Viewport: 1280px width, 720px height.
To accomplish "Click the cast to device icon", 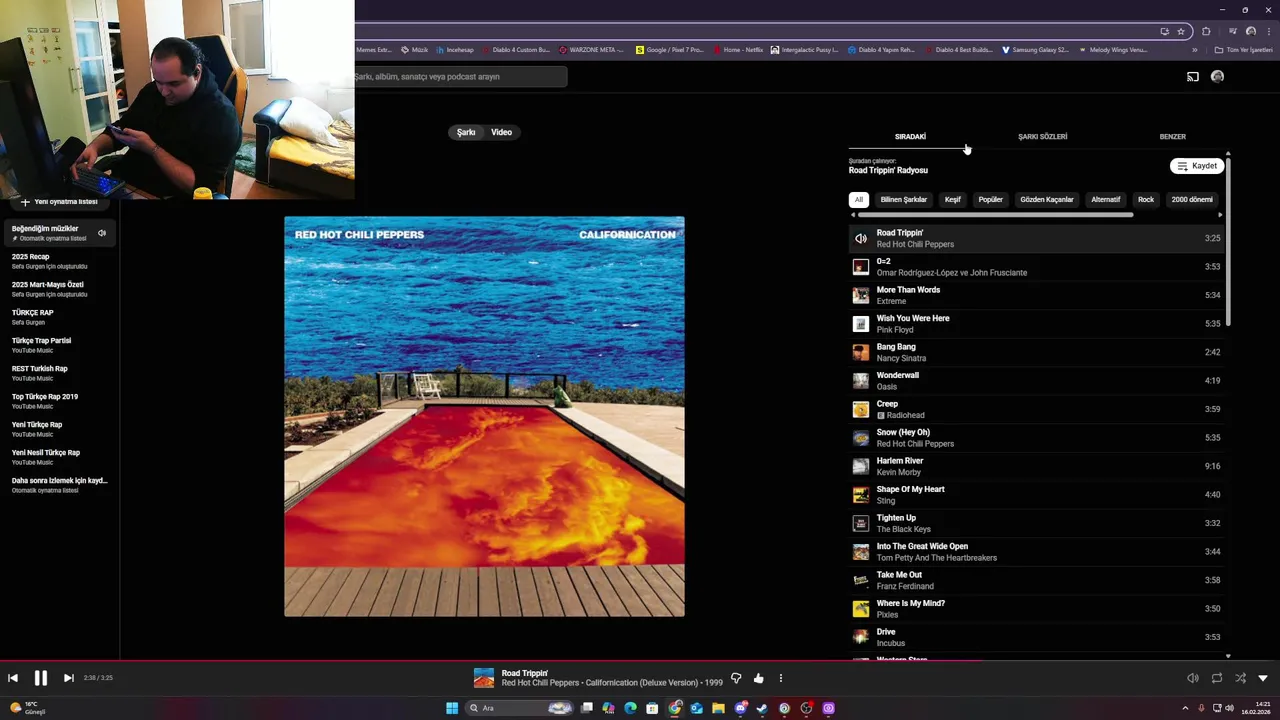I will pos(1192,76).
